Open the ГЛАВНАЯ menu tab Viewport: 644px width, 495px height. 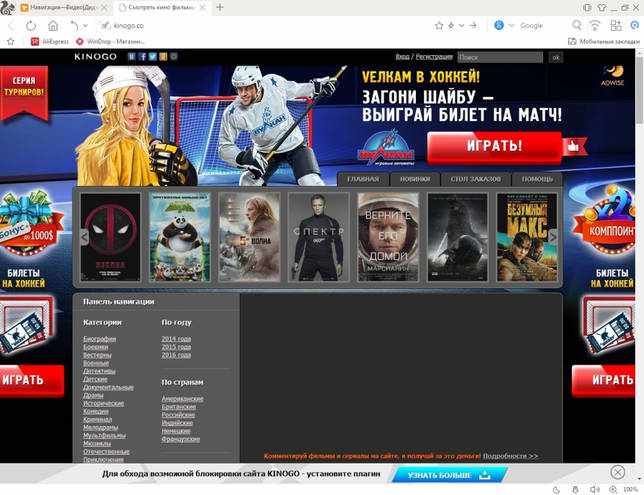coord(363,179)
